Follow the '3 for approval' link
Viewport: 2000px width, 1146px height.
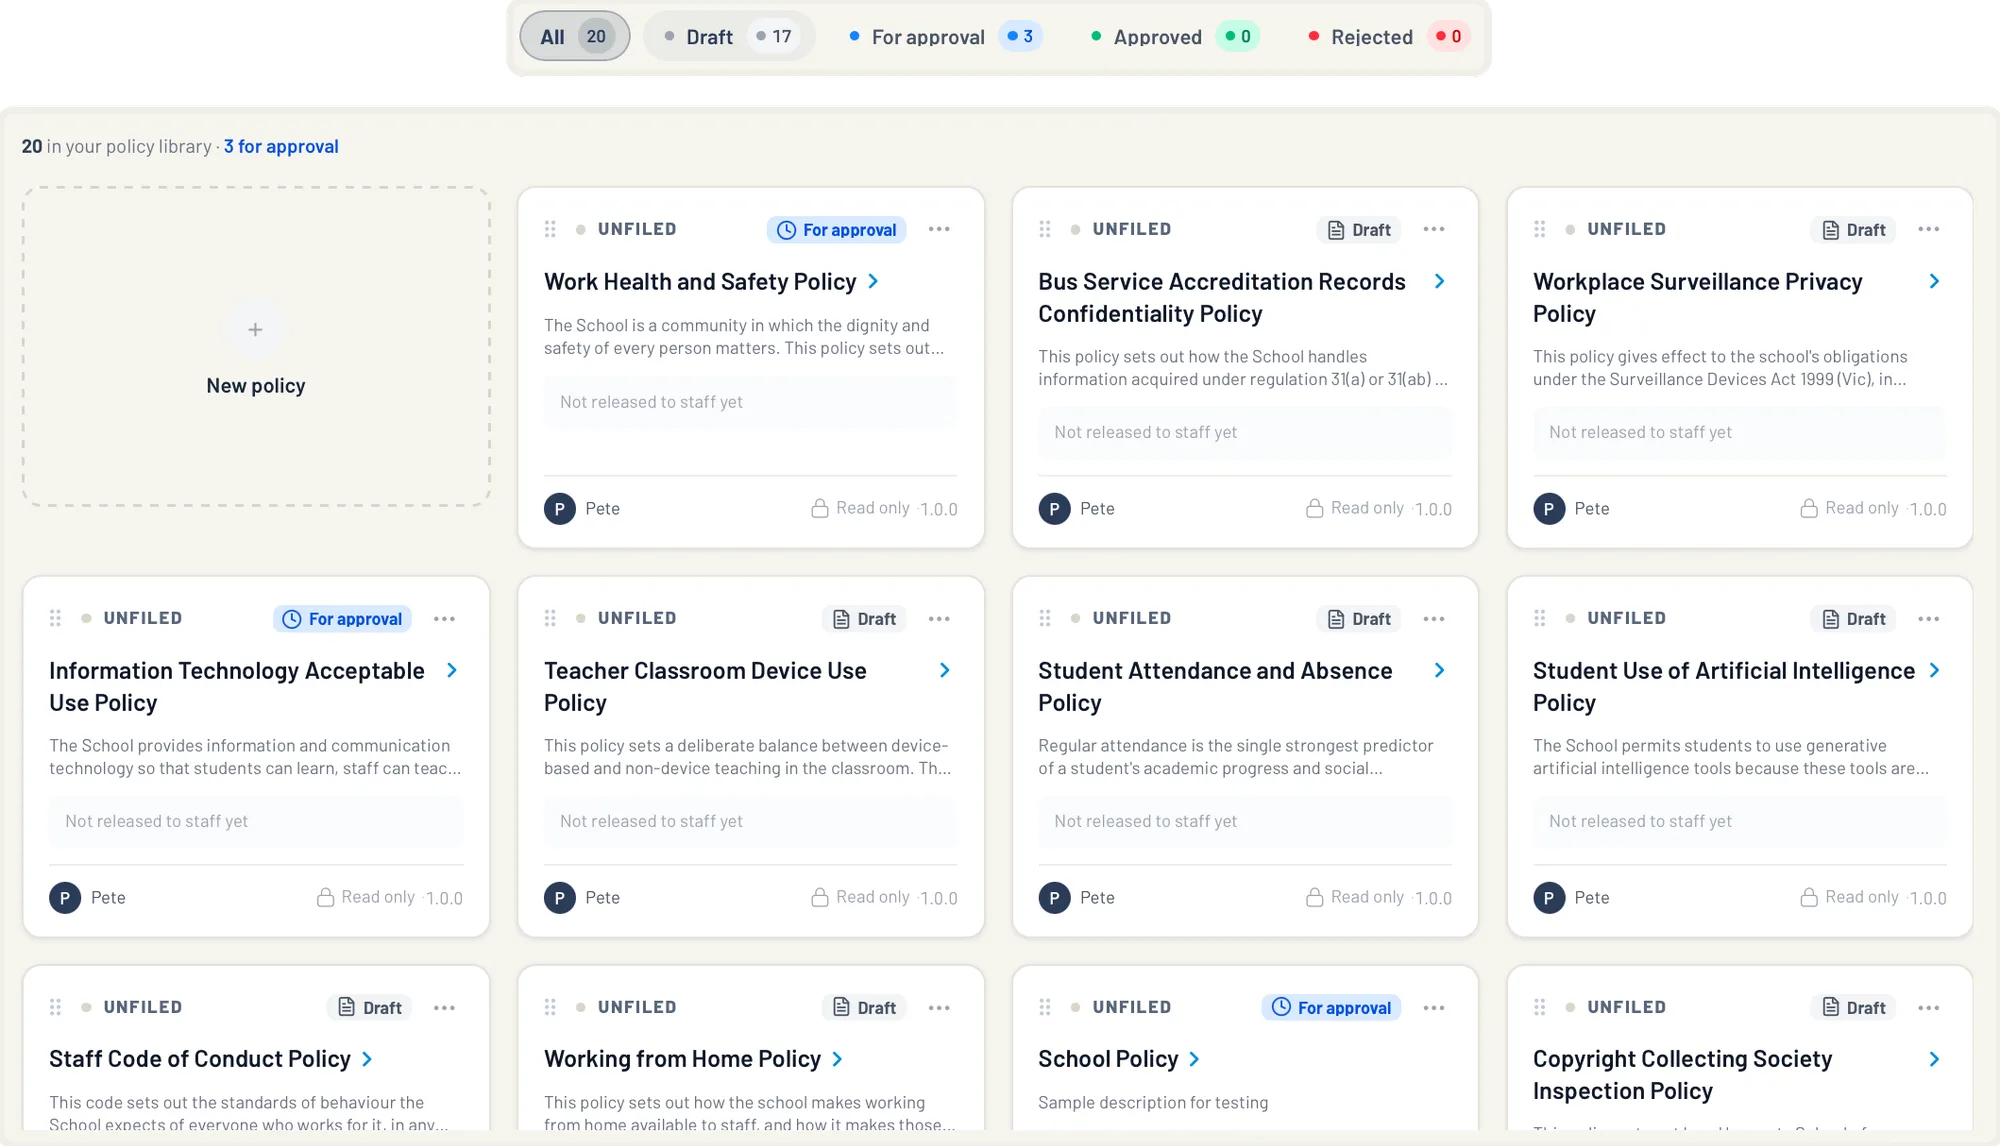pyautogui.click(x=281, y=147)
